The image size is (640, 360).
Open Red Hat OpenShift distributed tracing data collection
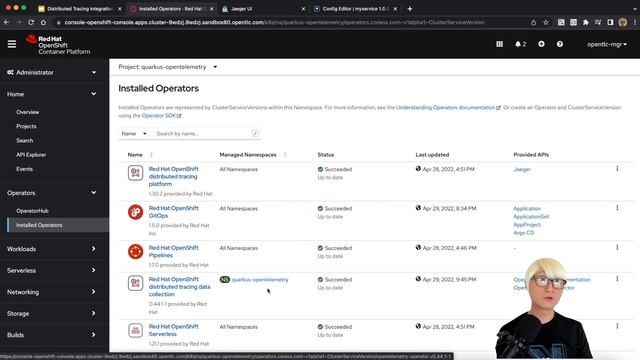point(179,287)
